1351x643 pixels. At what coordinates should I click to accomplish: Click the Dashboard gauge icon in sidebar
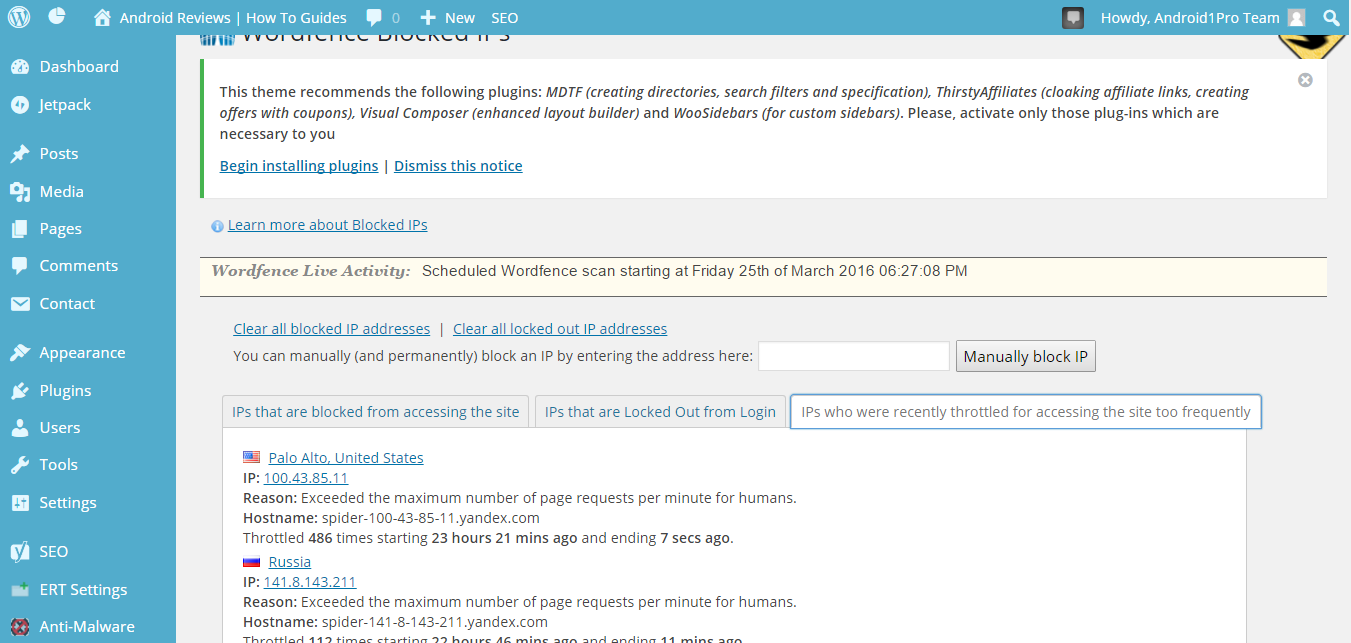20,67
